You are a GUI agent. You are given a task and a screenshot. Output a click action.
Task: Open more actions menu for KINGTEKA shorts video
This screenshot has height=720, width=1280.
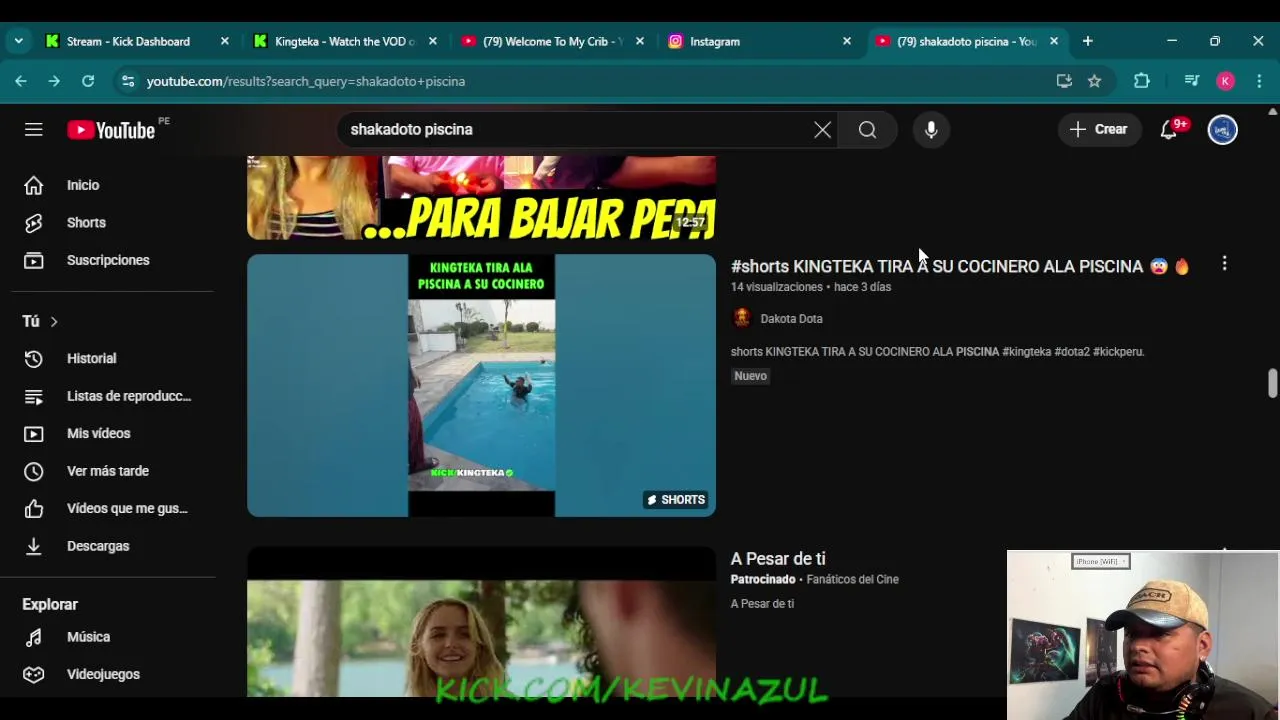pyautogui.click(x=1224, y=264)
